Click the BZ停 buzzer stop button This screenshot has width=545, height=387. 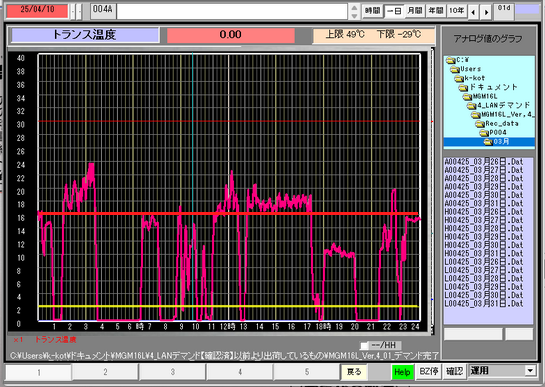point(429,371)
